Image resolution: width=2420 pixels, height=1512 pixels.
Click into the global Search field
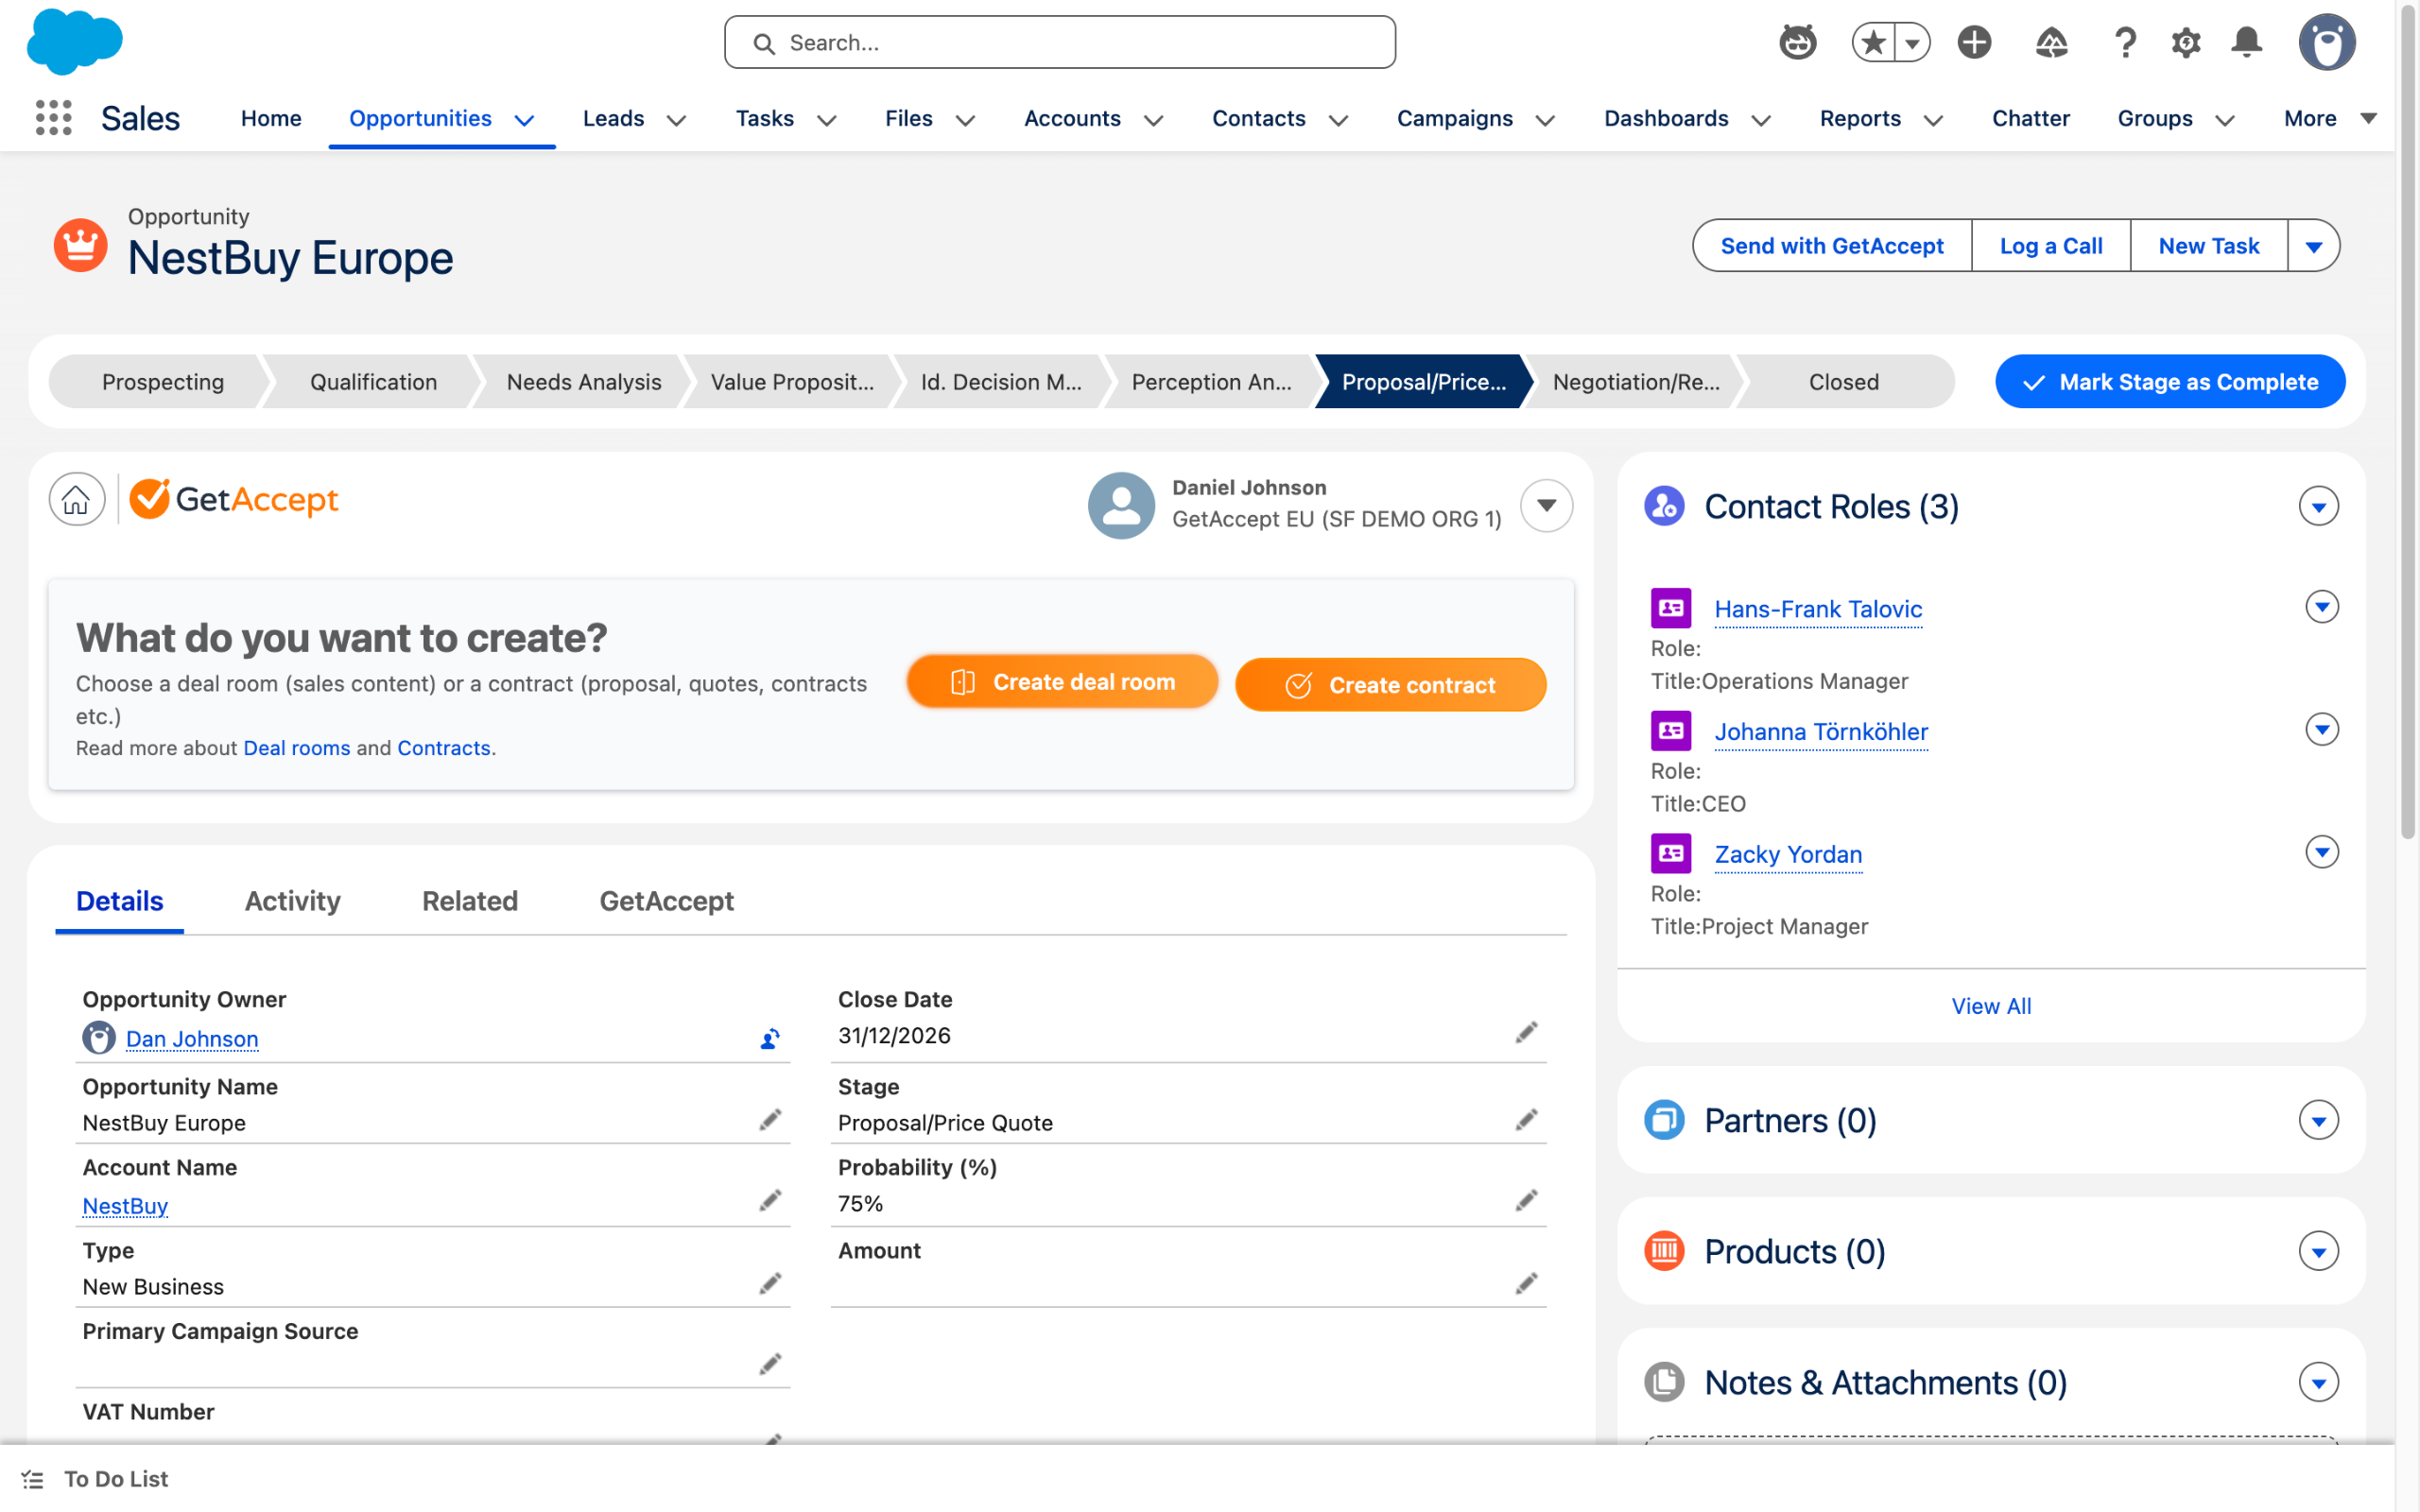(x=1060, y=43)
